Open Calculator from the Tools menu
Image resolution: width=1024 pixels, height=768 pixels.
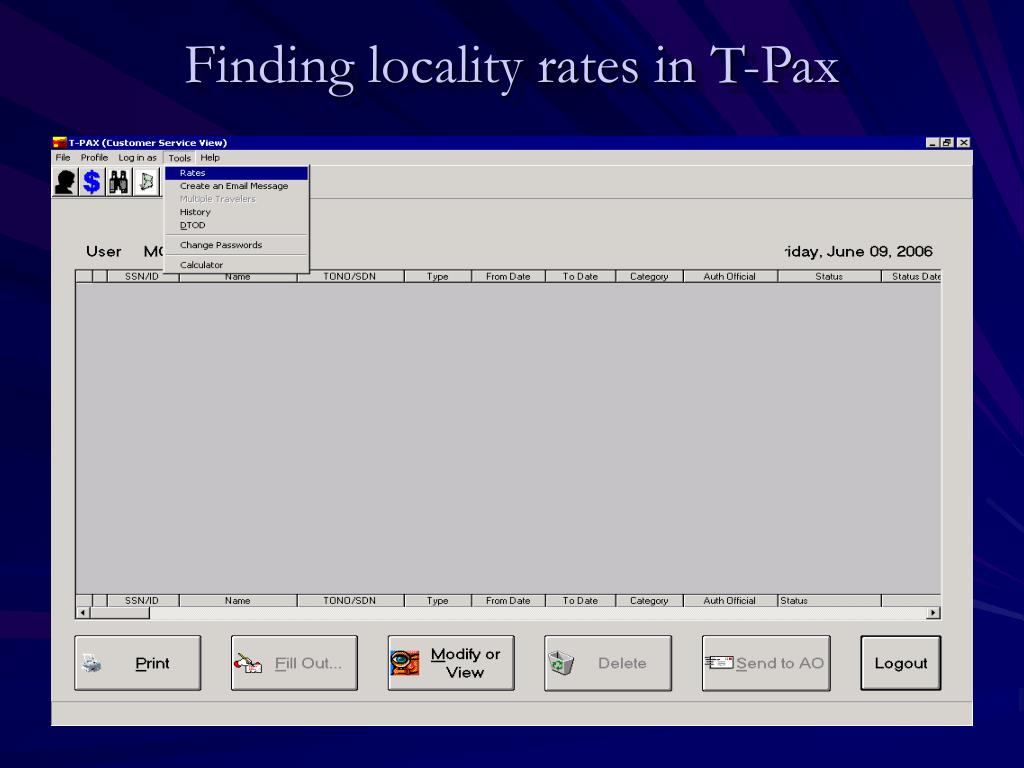coord(236,265)
